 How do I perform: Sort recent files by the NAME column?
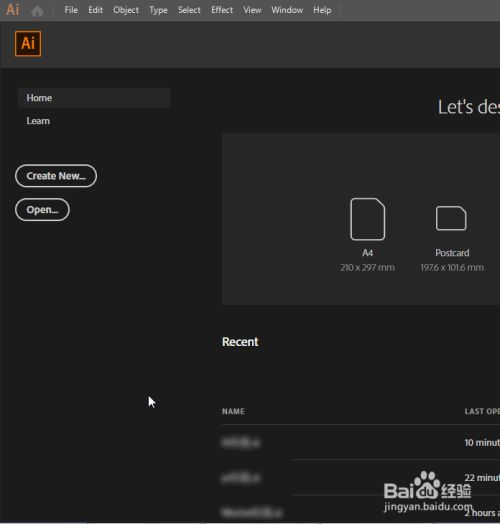233,411
